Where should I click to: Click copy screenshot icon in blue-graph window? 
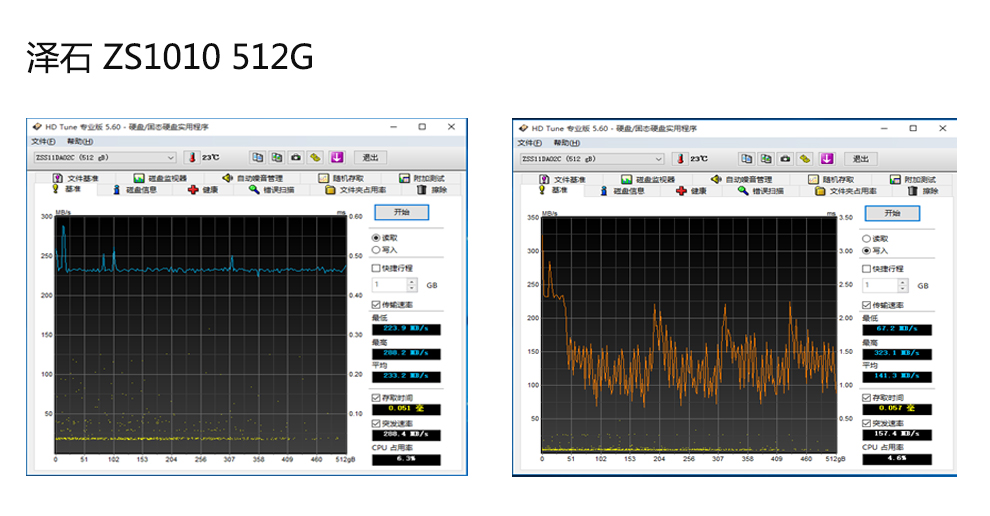(x=277, y=157)
